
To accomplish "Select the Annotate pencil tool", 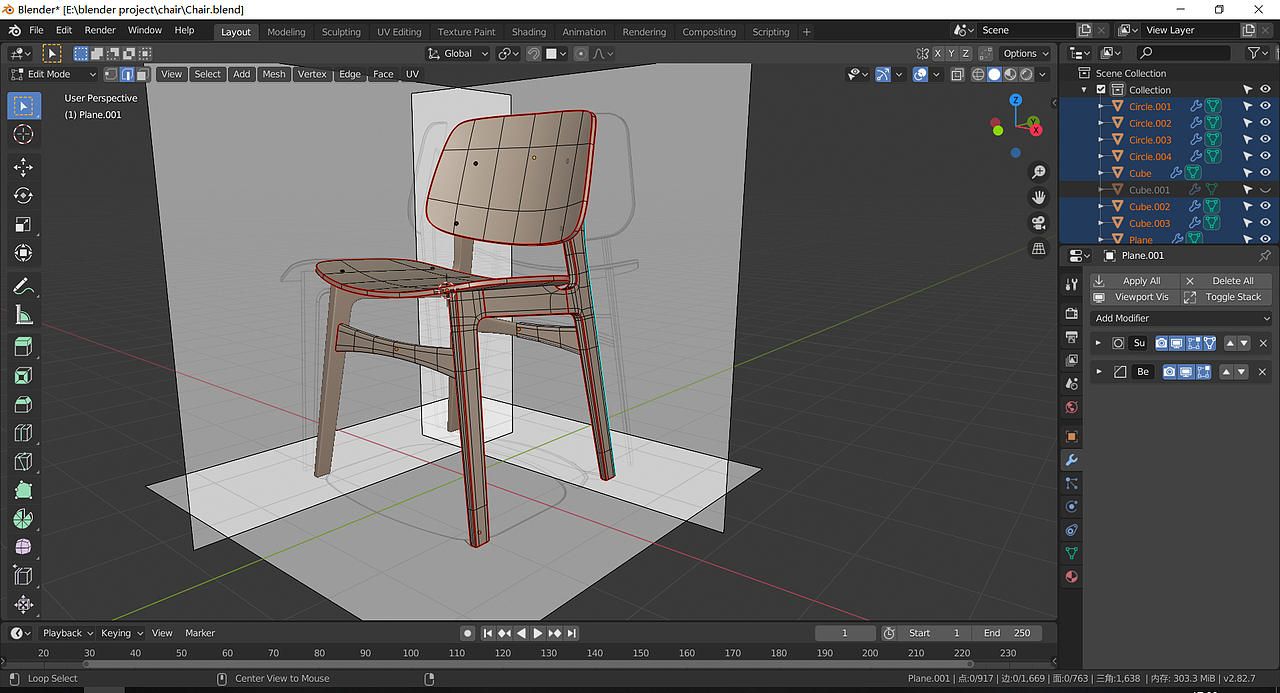I will coord(24,287).
